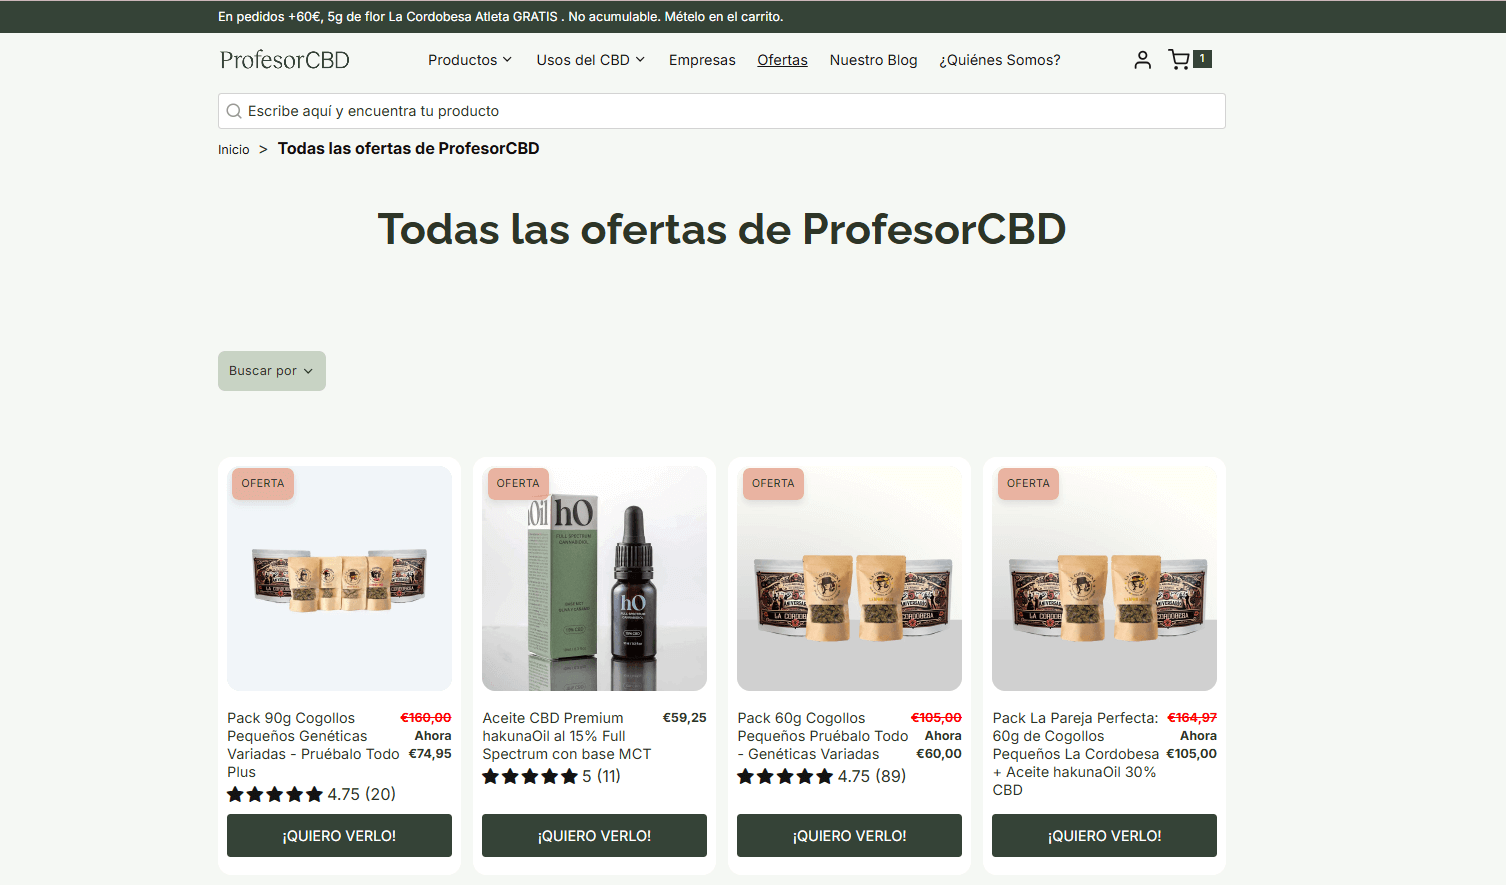Click OFERTA badge on hakunaOil 15% card
This screenshot has height=885, width=1506.
518,483
